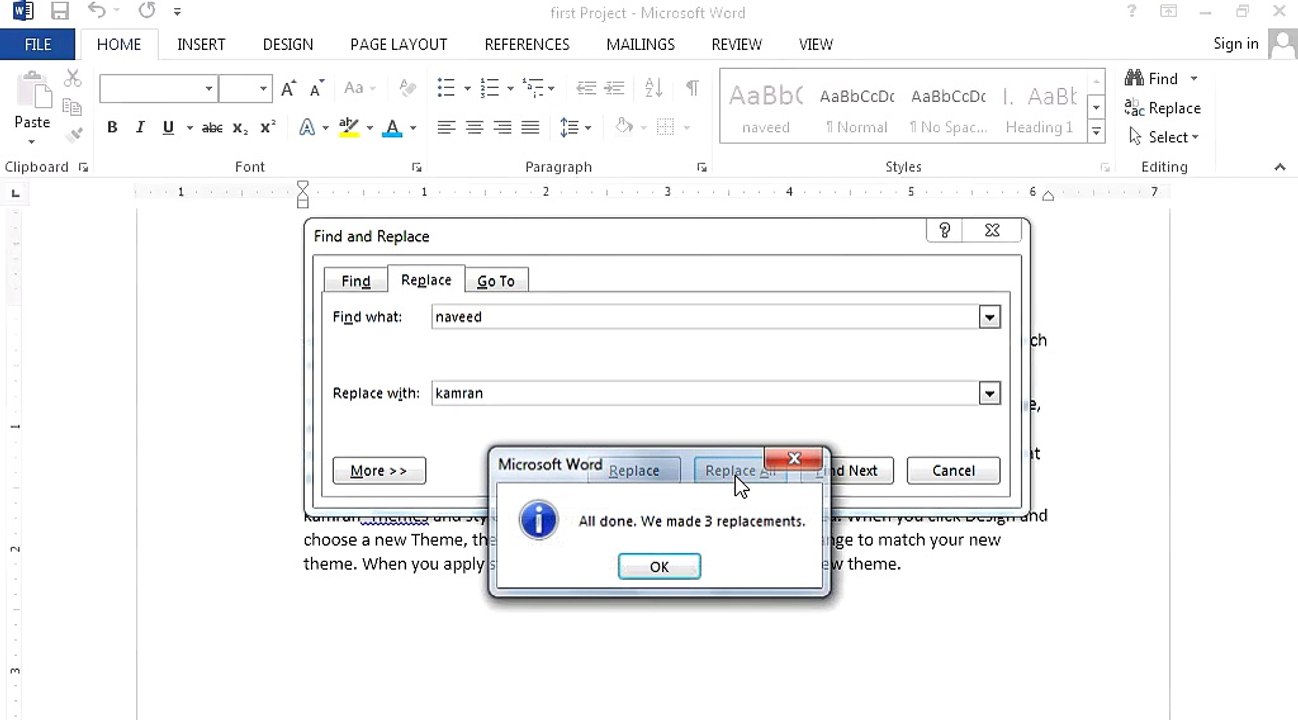Click the Multilevel List icon

coord(533,88)
